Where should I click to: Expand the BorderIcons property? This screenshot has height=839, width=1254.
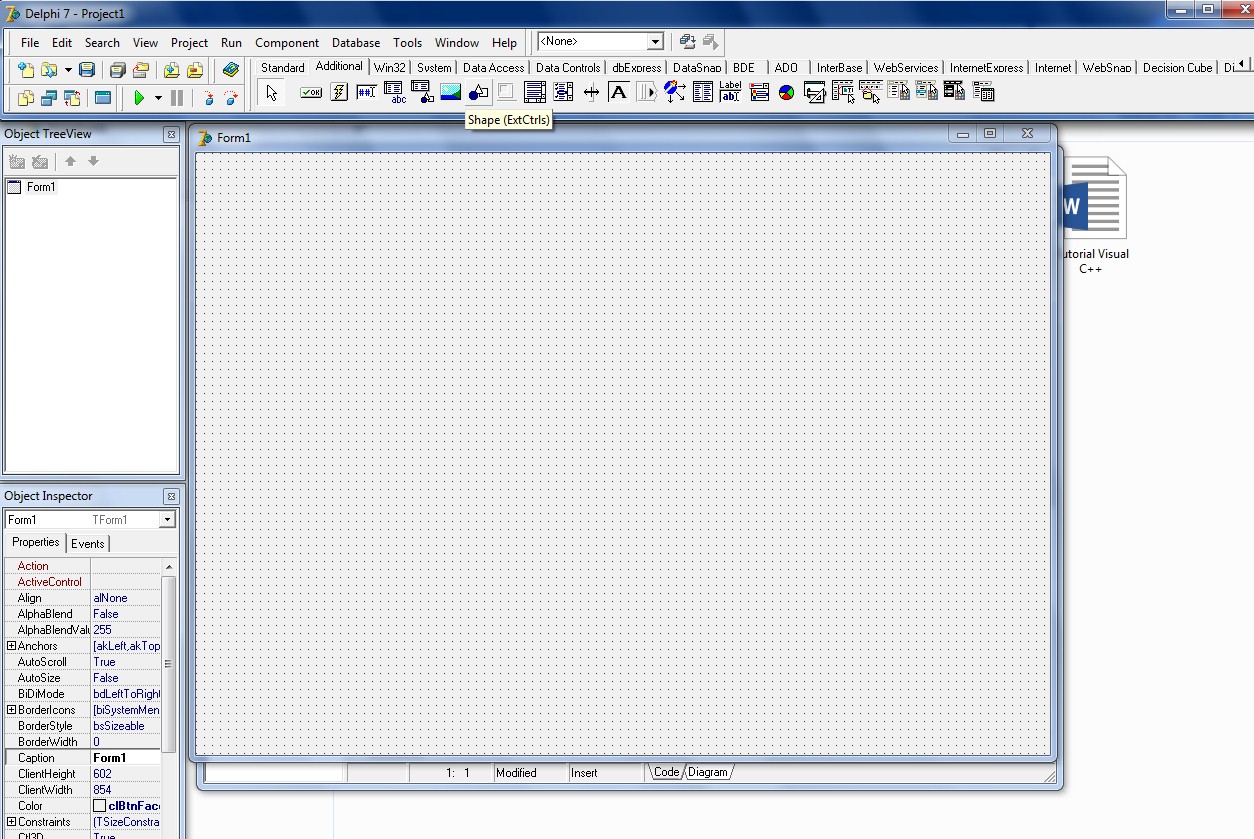[9, 709]
